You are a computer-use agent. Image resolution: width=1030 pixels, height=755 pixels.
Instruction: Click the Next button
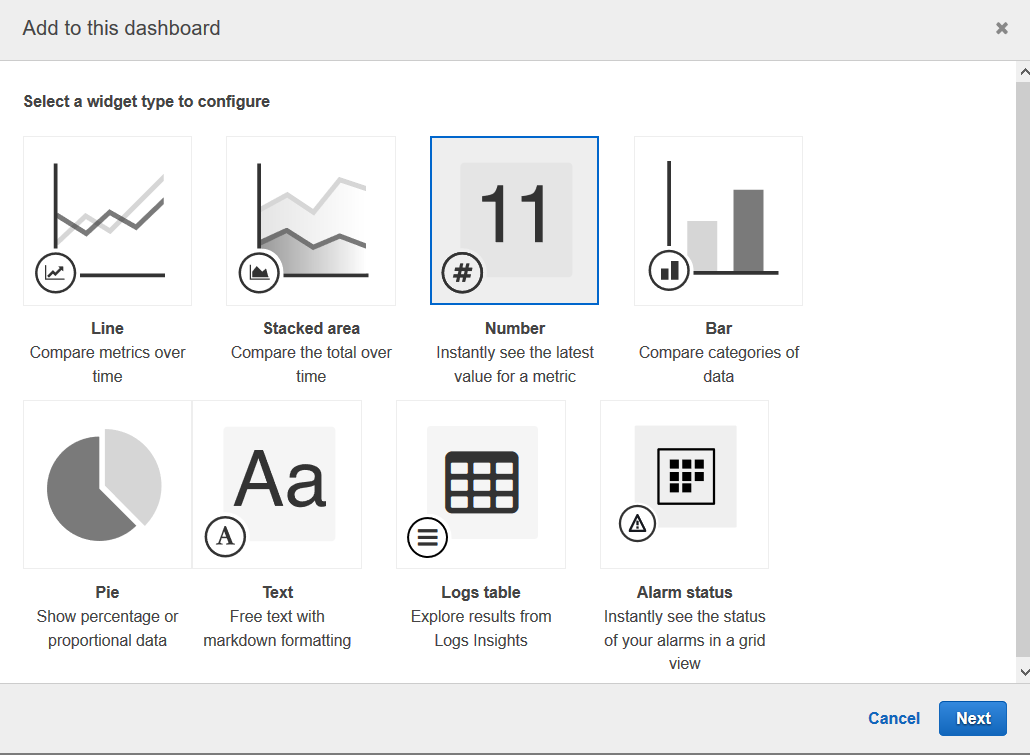(972, 718)
